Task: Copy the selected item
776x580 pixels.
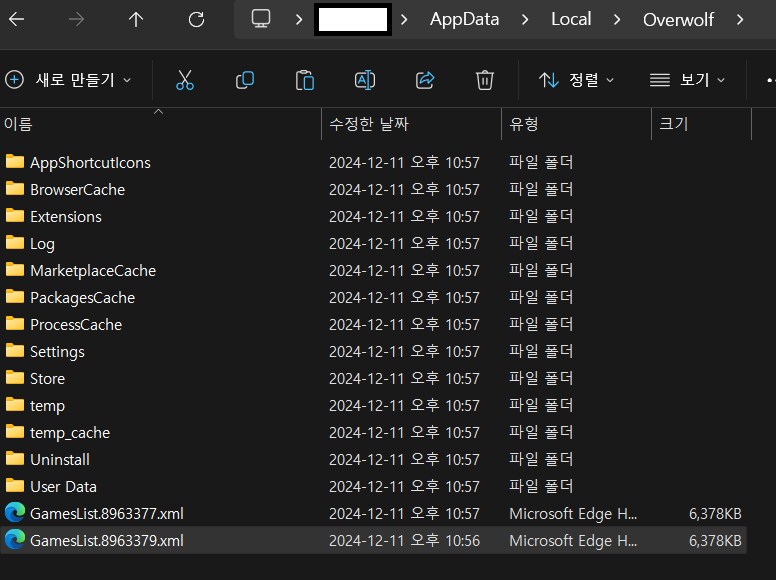Action: tap(245, 80)
